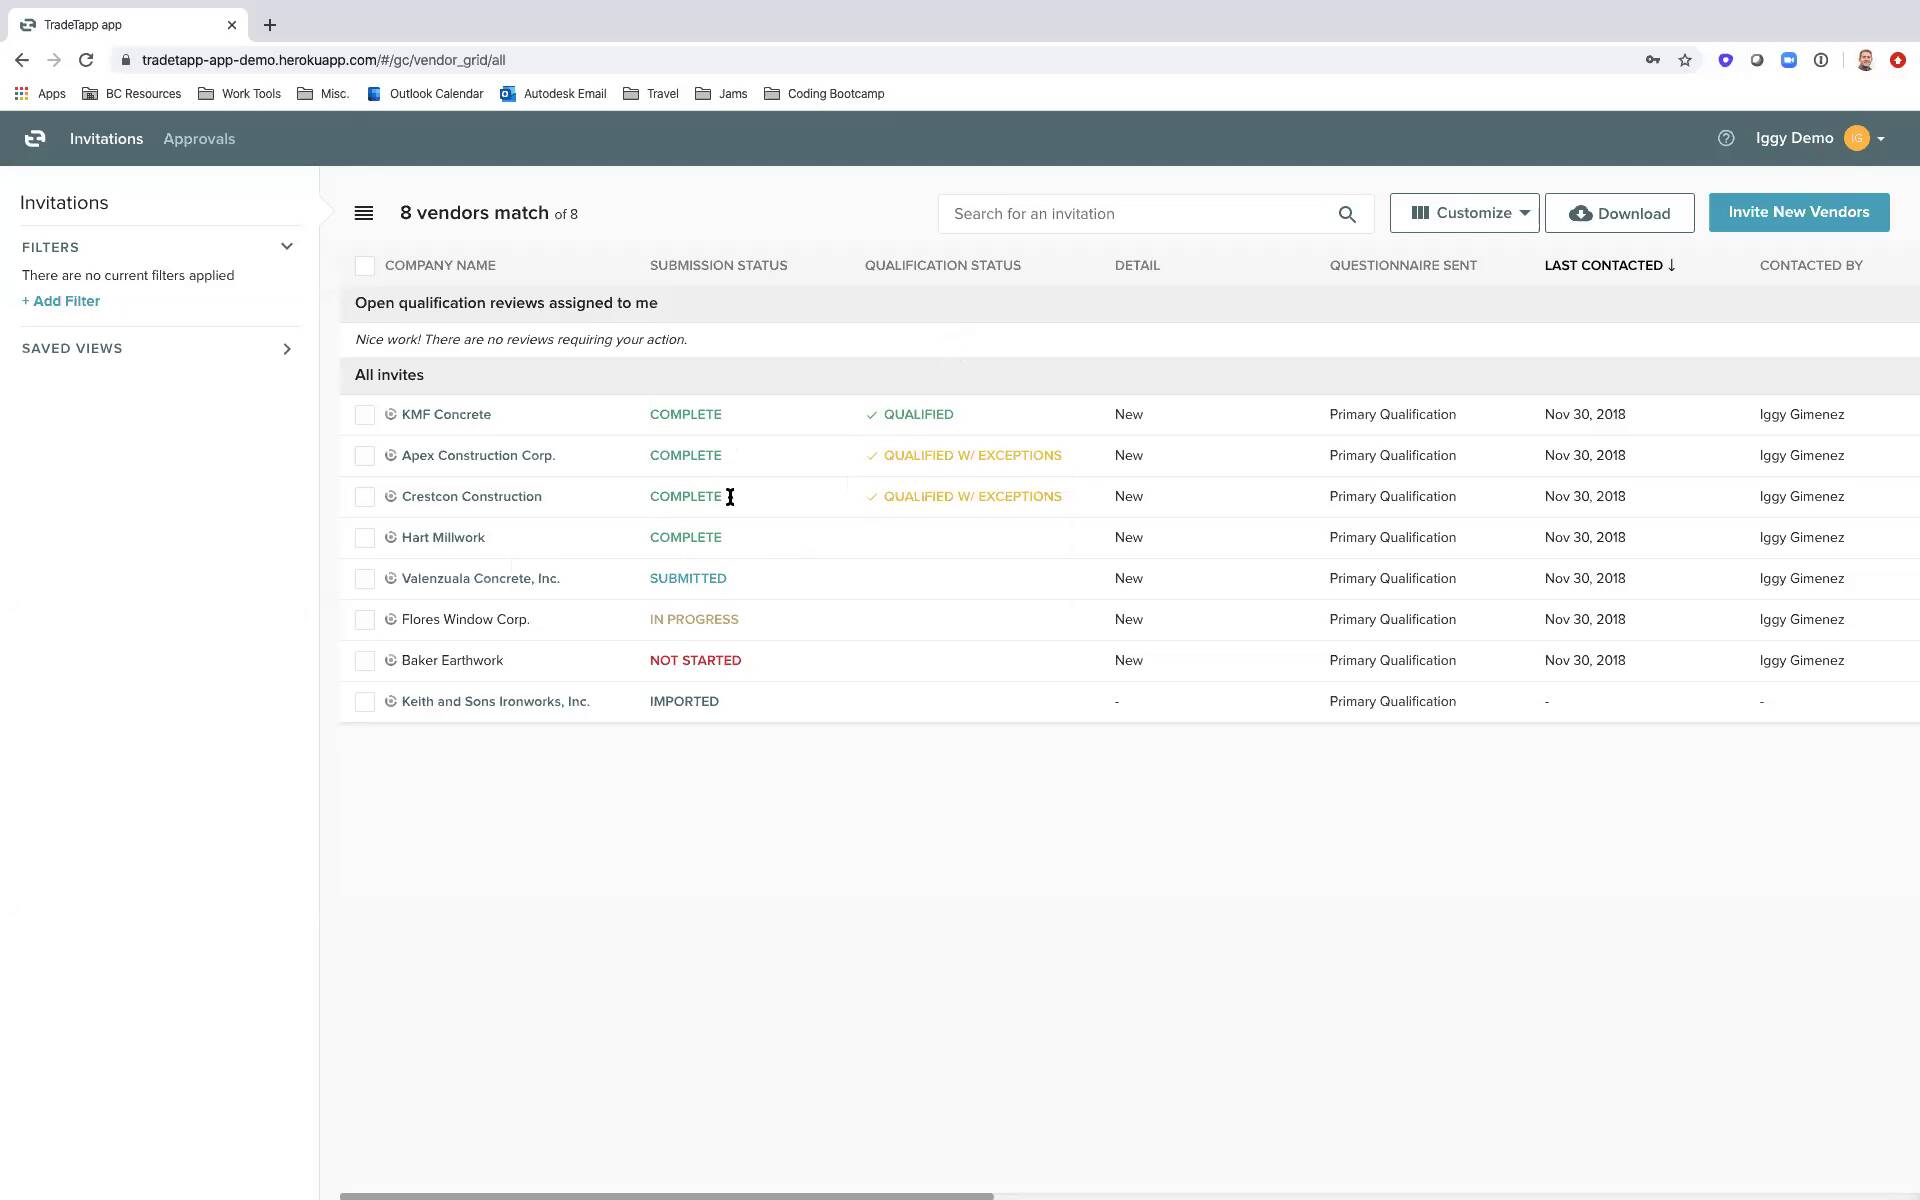Toggle the checkbox for KMF Concrete row
The height and width of the screenshot is (1200, 1920).
364,413
